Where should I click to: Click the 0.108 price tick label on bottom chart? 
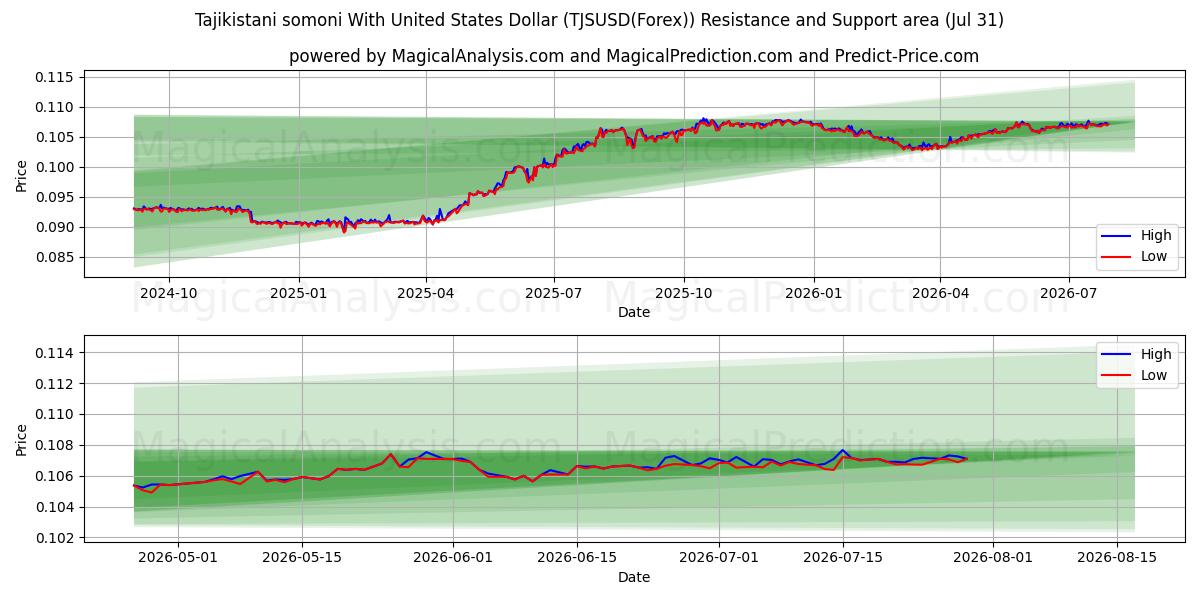57,445
